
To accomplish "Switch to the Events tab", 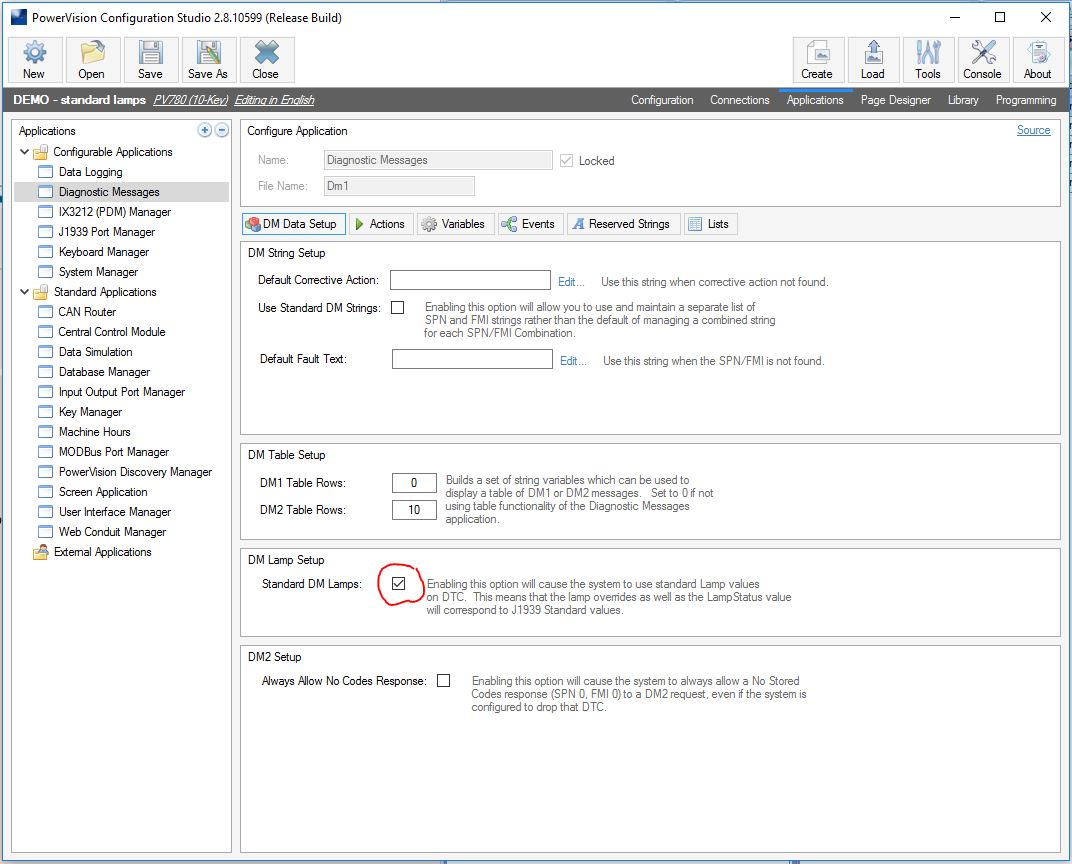I will 530,224.
